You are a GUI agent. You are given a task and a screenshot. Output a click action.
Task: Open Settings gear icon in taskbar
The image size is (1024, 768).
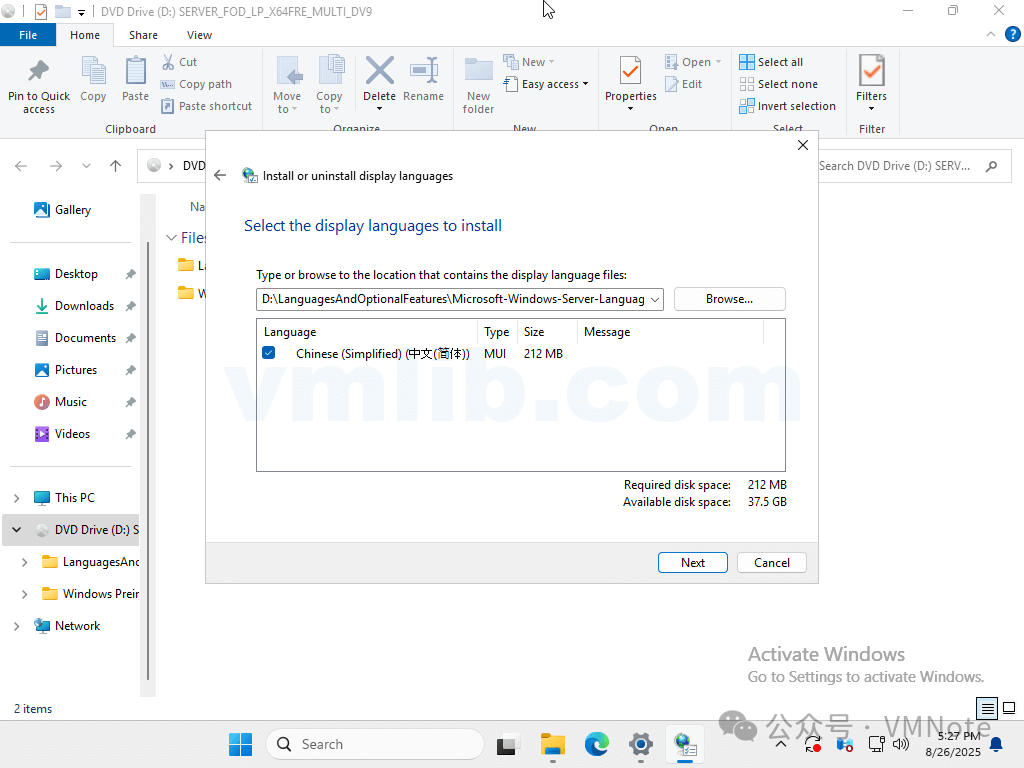tap(641, 744)
